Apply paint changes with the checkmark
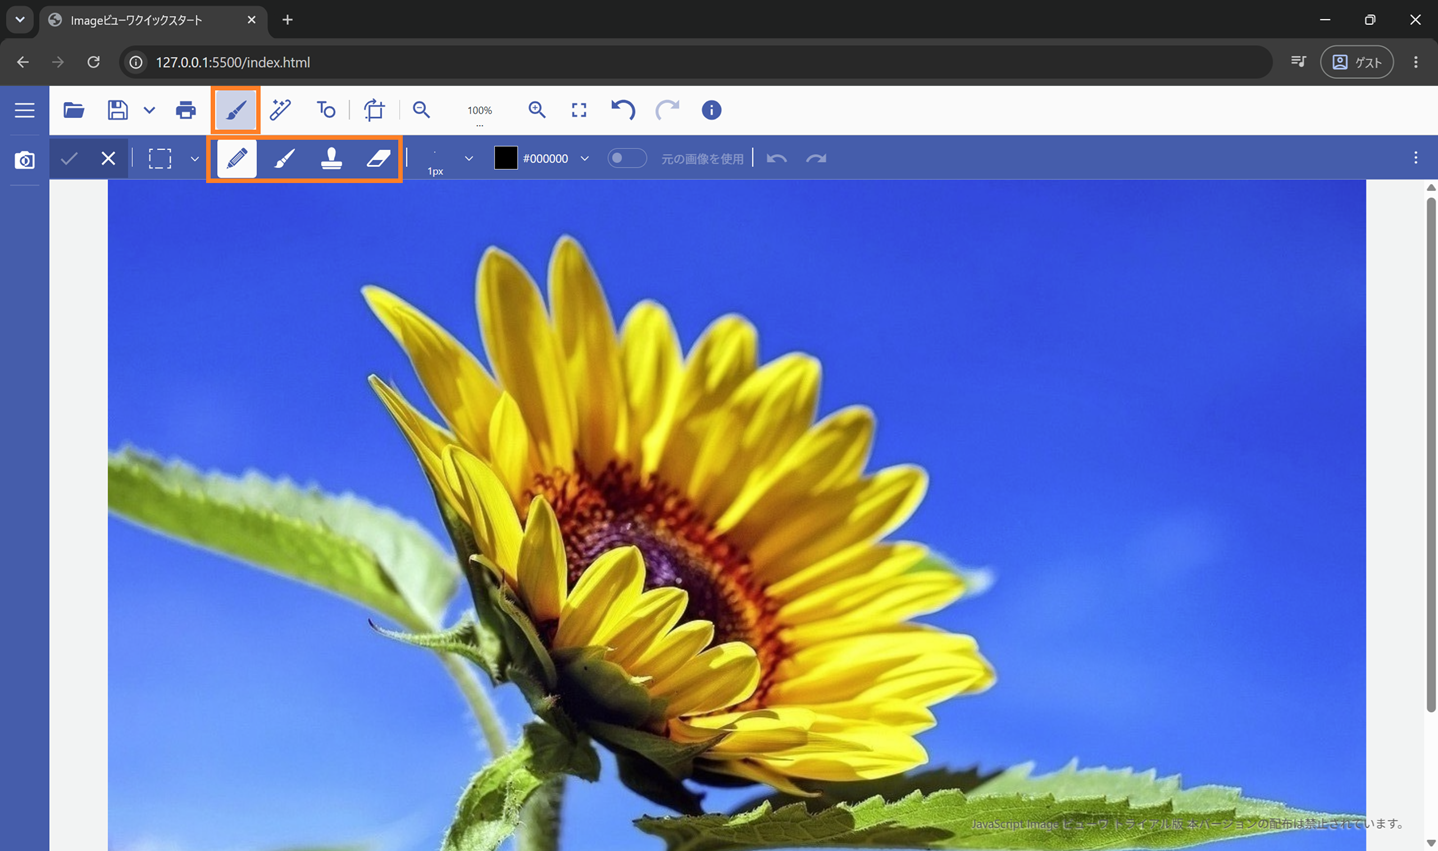 69,158
